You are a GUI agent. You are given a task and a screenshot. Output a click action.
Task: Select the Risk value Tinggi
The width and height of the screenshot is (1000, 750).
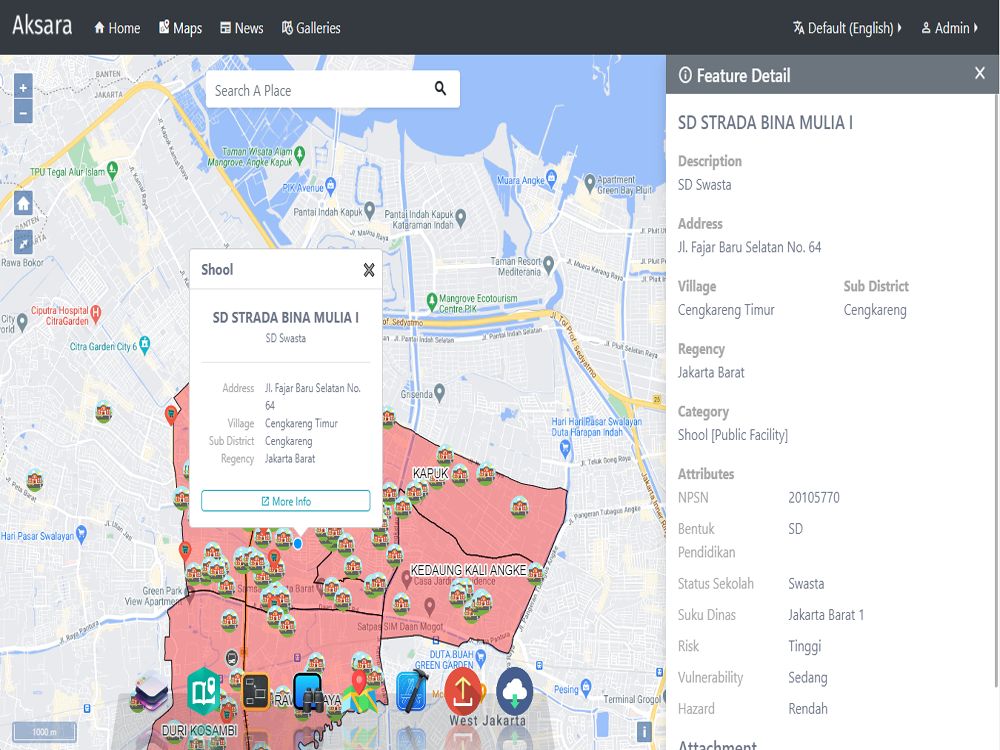pyautogui.click(x=805, y=646)
